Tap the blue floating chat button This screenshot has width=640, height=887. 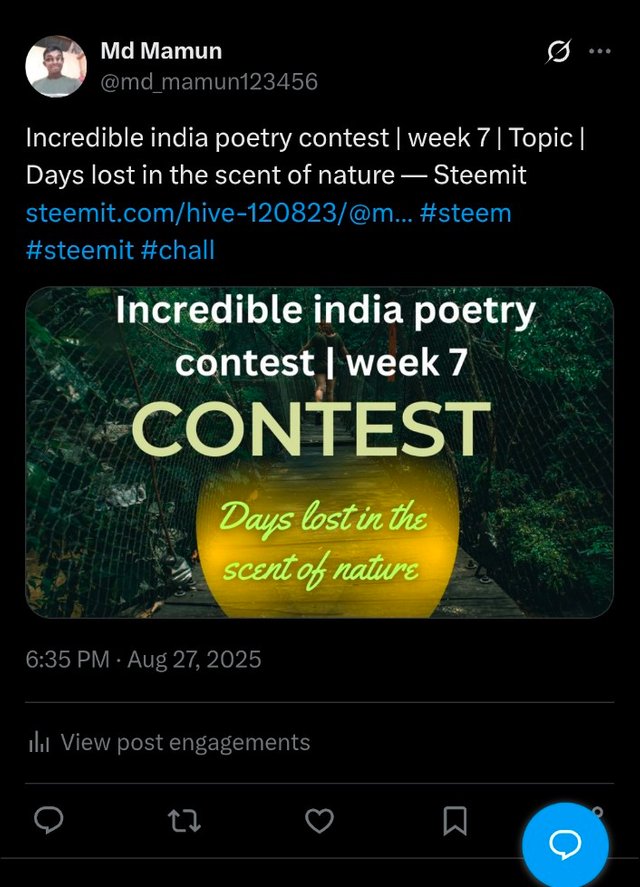(565, 845)
